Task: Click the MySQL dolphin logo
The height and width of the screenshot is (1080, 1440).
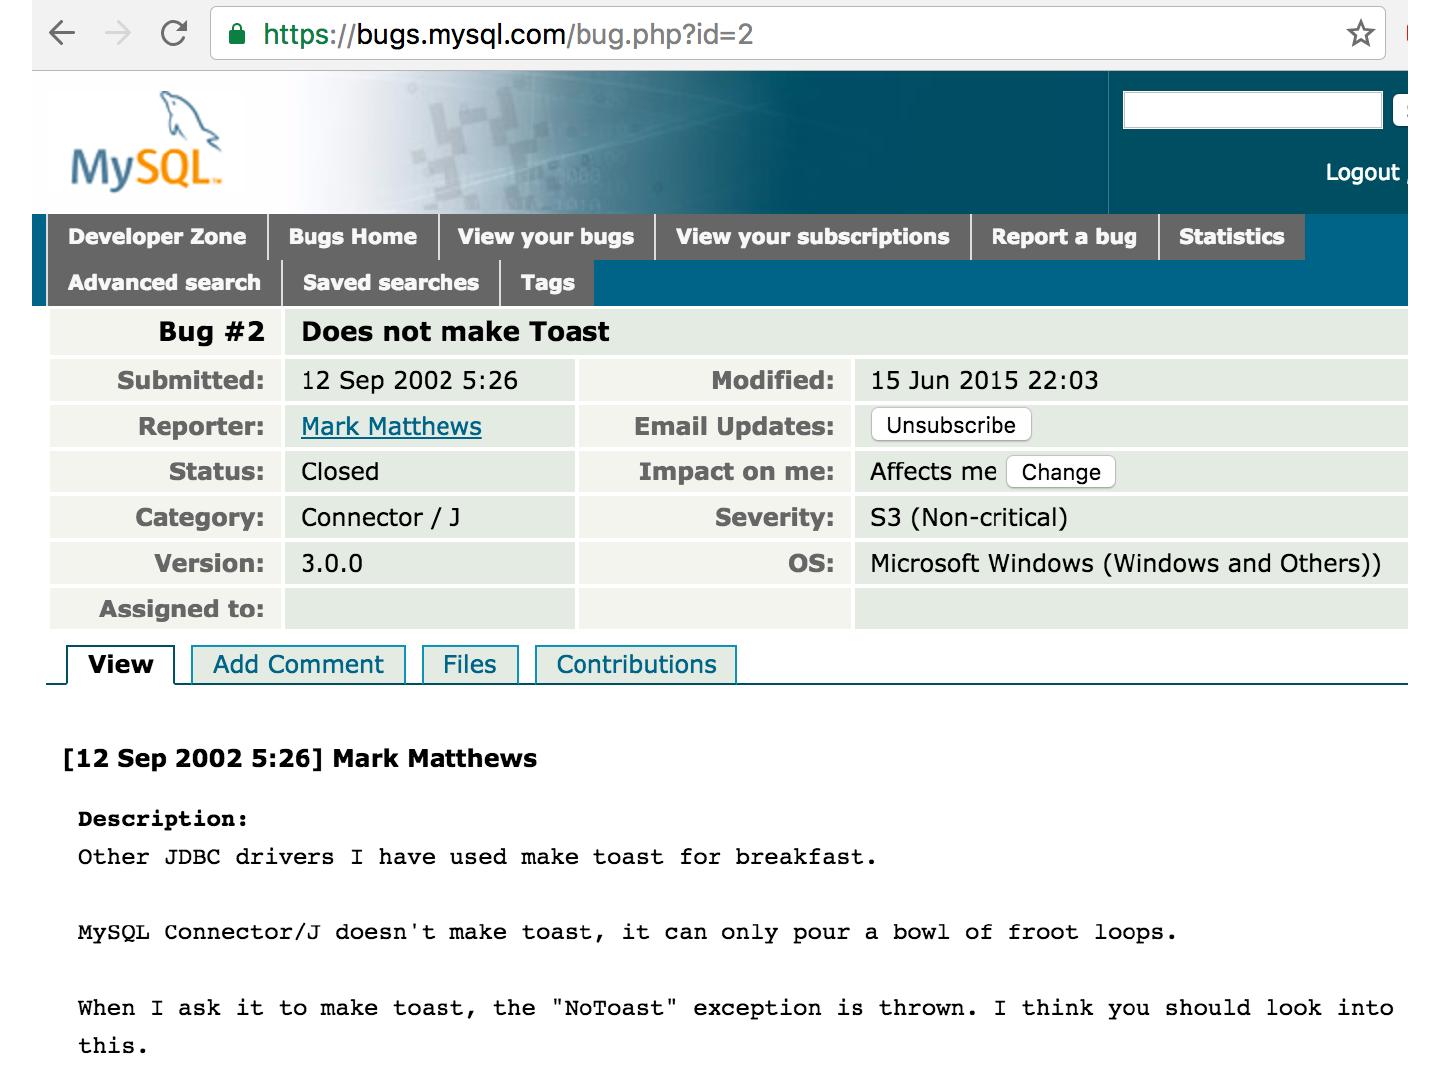Action: (146, 140)
